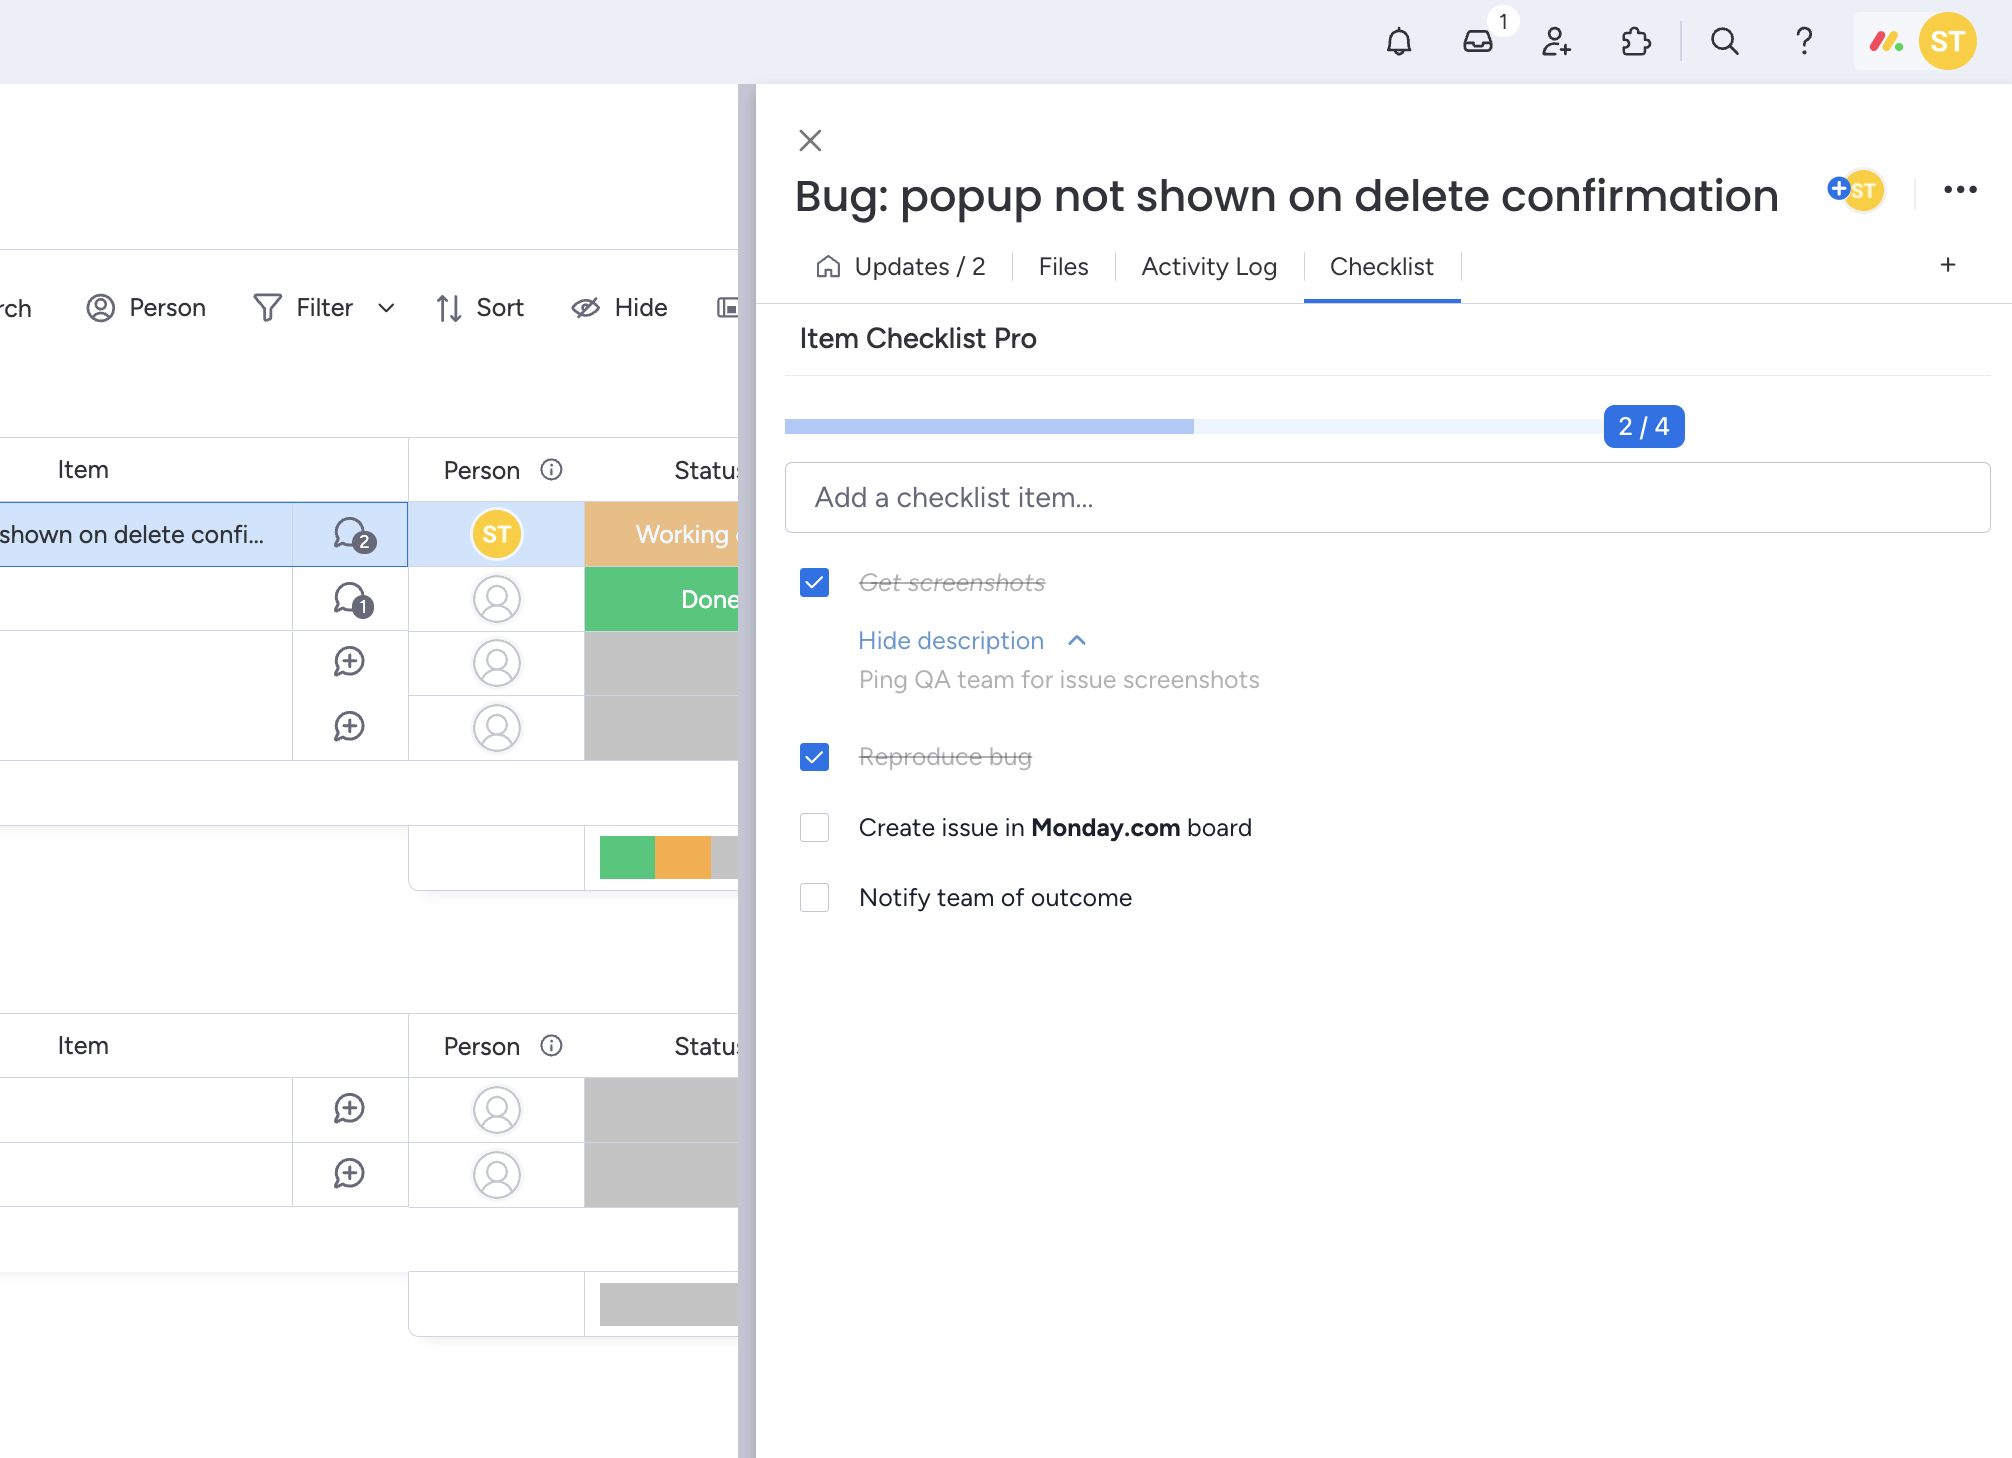This screenshot has width=2012, height=1458.
Task: Switch to the Files tab
Action: click(x=1063, y=267)
